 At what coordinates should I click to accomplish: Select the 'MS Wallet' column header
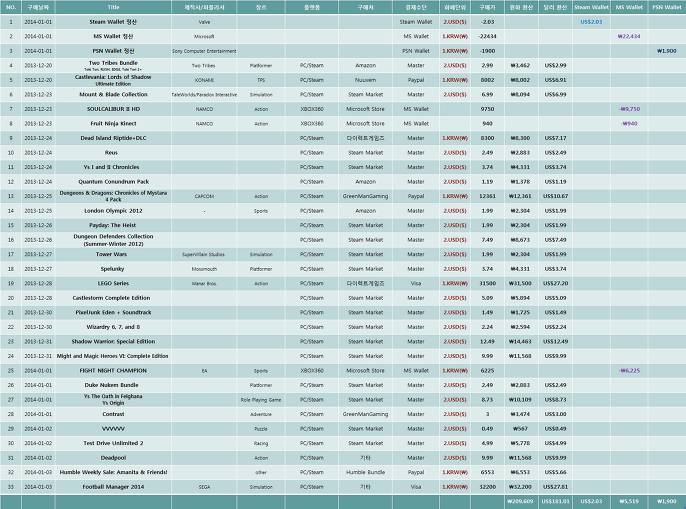[629, 7]
